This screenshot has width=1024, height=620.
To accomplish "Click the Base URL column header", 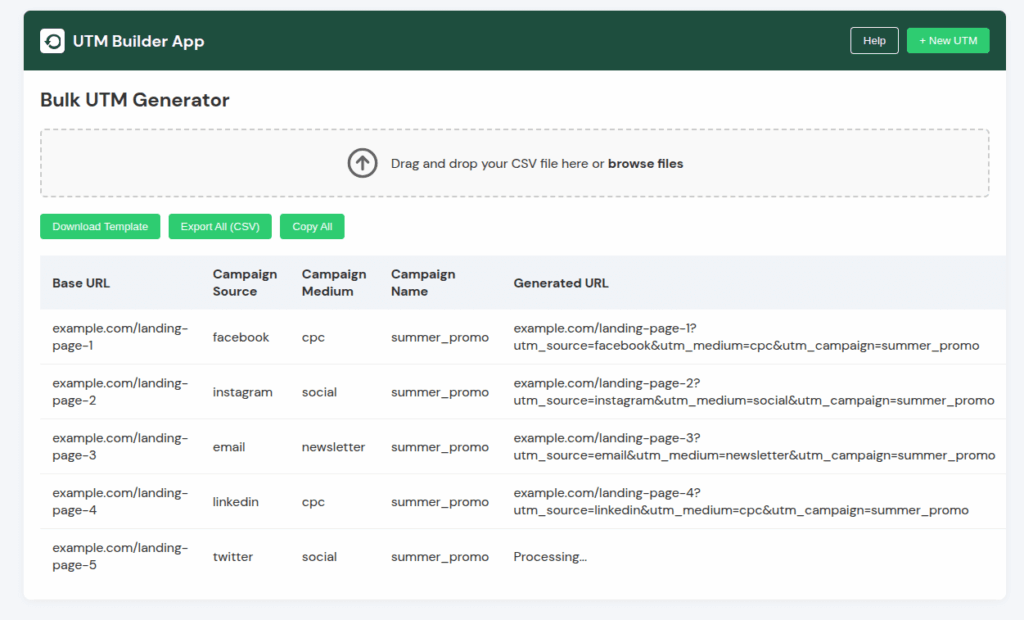I will click(x=81, y=283).
